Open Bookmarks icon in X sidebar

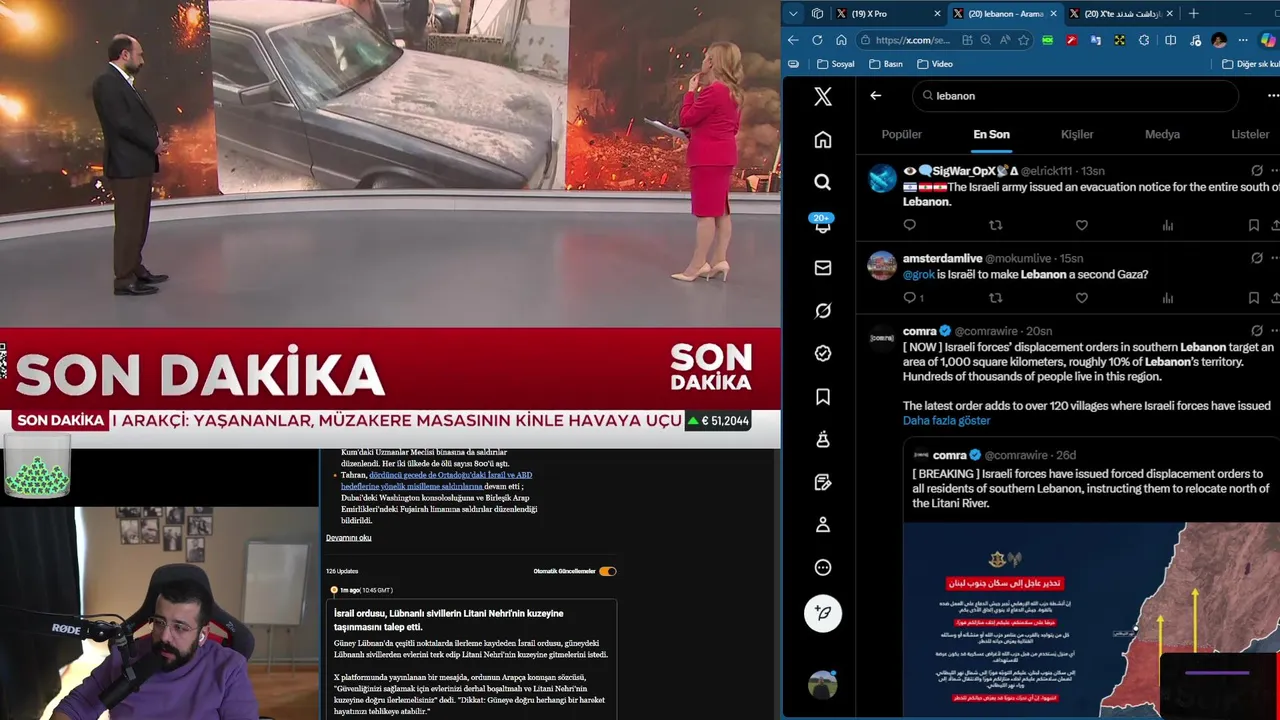click(823, 397)
